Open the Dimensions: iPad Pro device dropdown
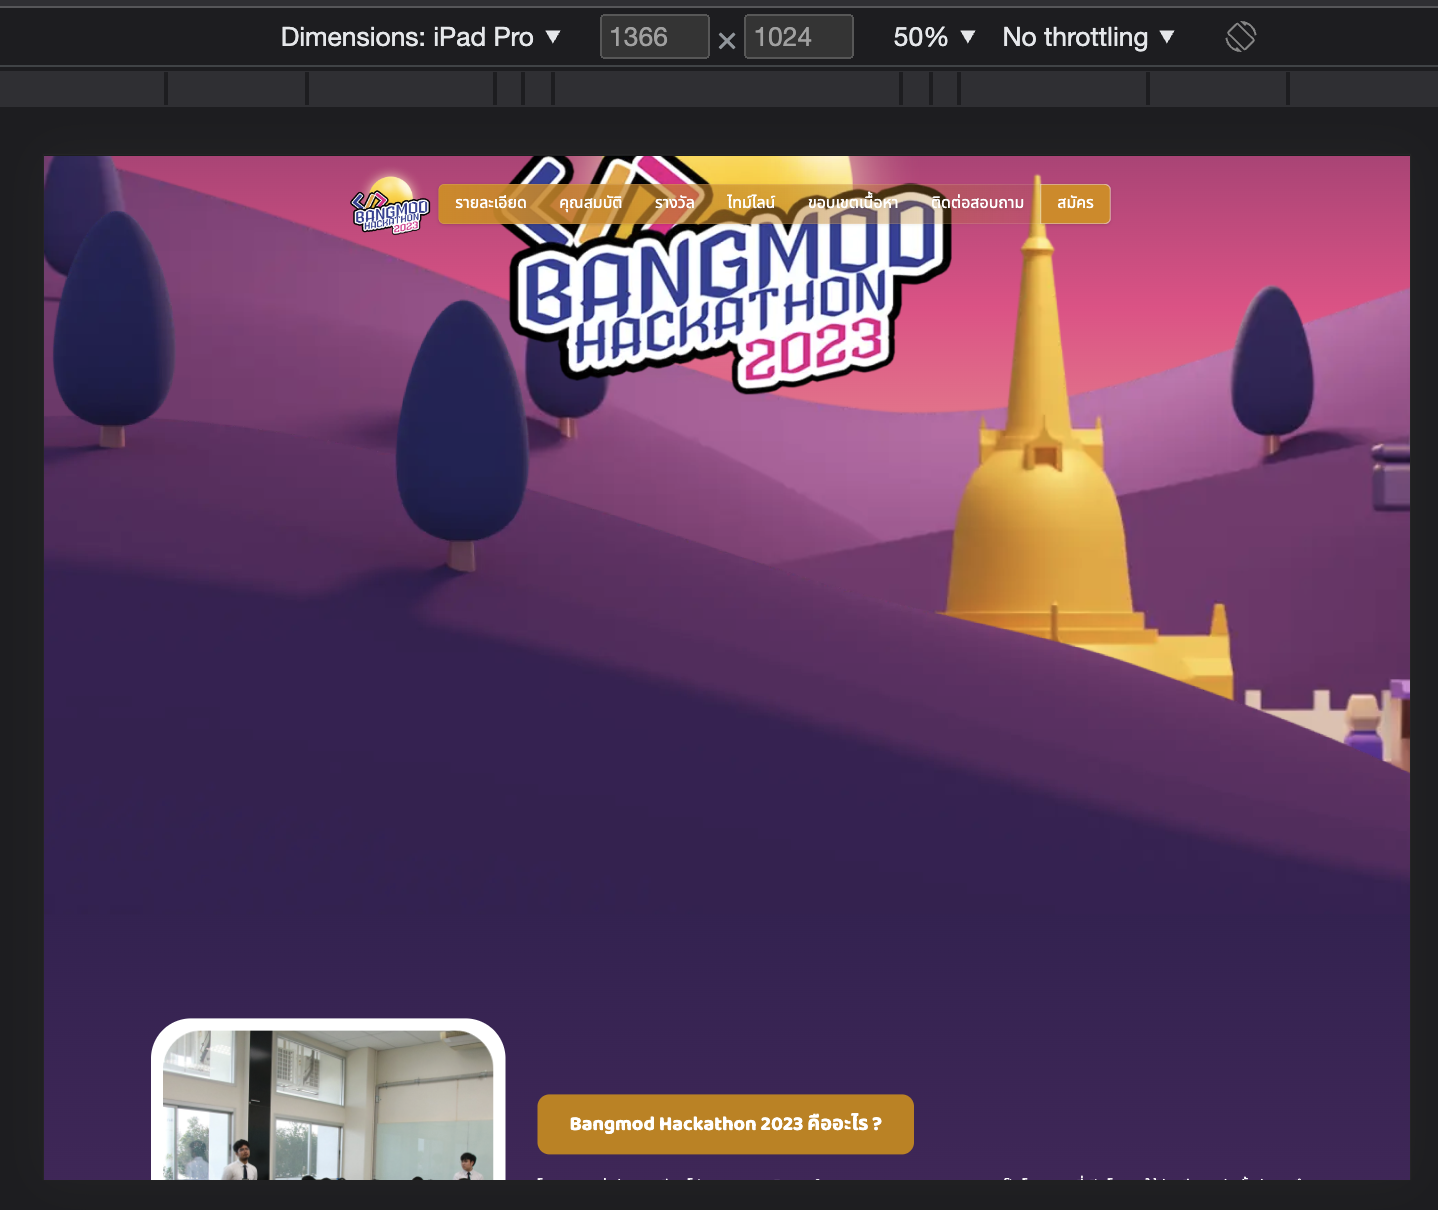 point(421,37)
